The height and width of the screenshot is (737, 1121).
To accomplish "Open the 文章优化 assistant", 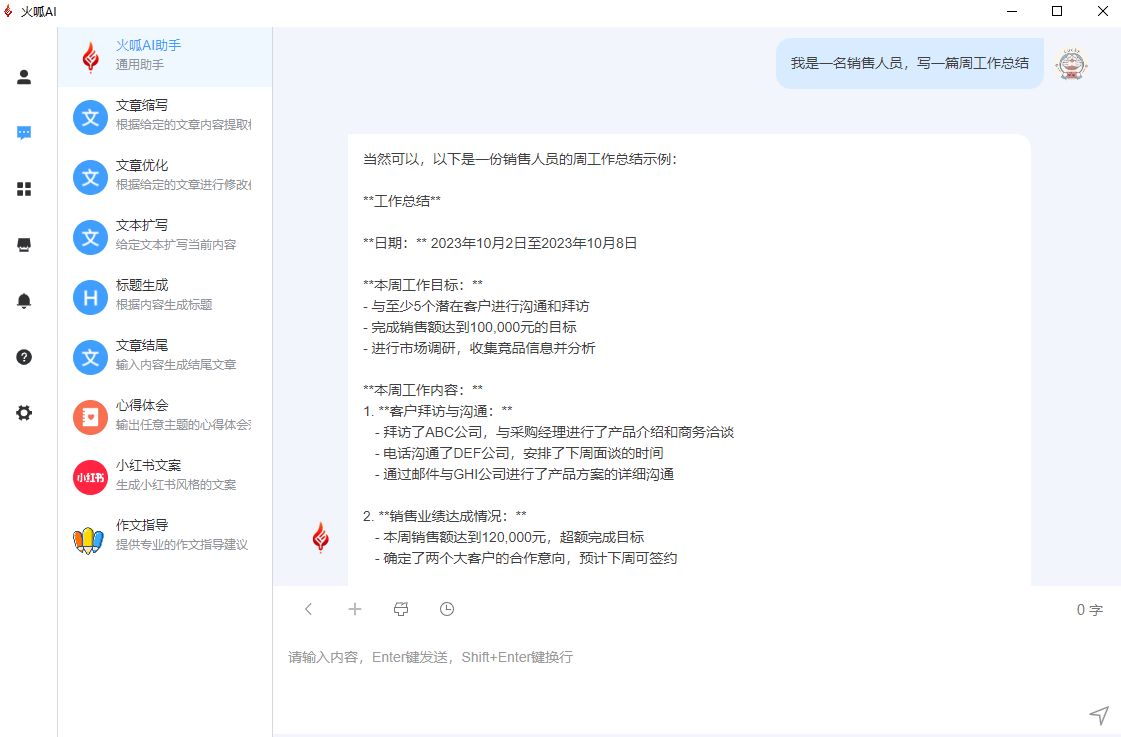I will coord(165,177).
